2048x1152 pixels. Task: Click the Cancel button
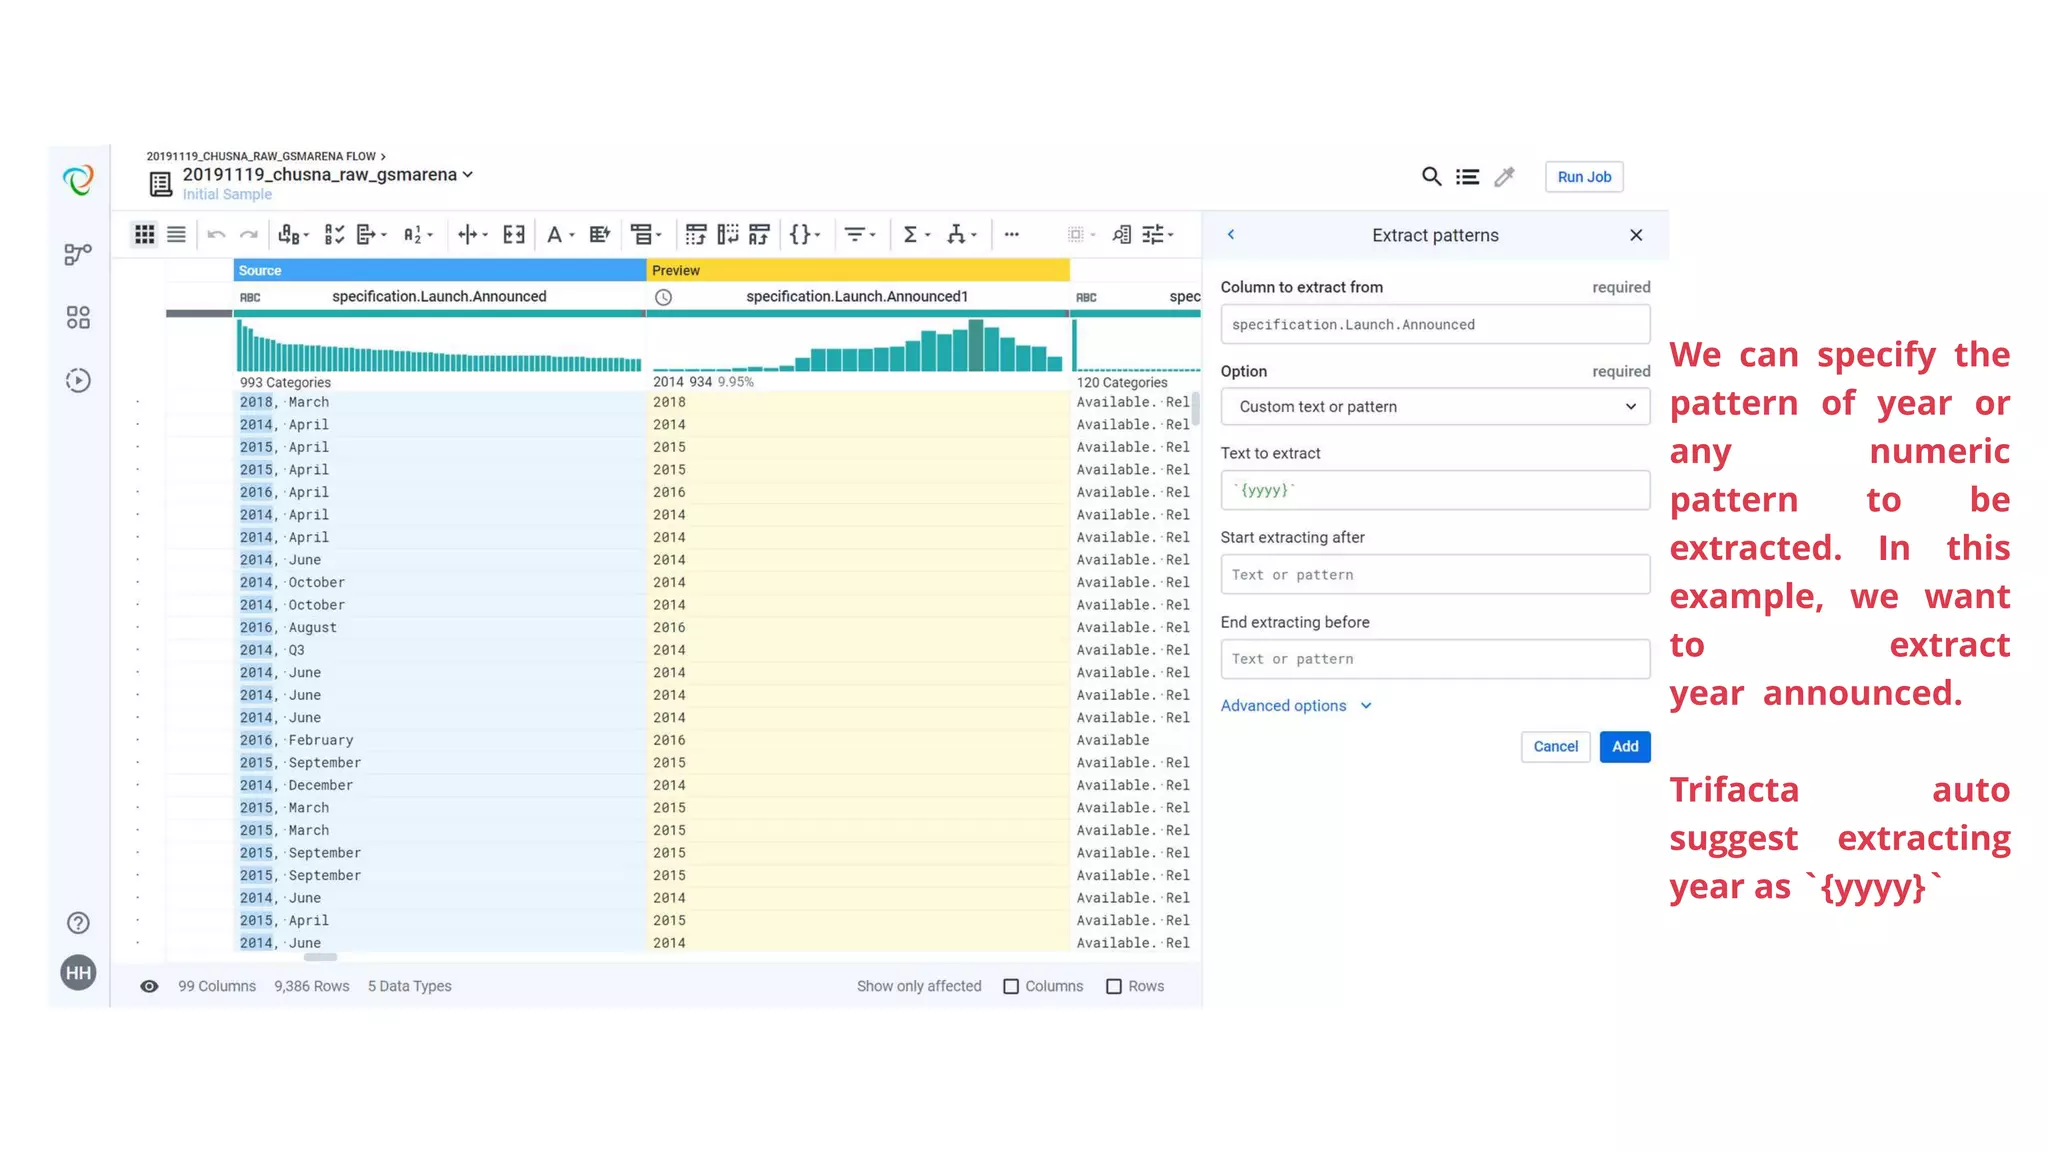point(1555,747)
